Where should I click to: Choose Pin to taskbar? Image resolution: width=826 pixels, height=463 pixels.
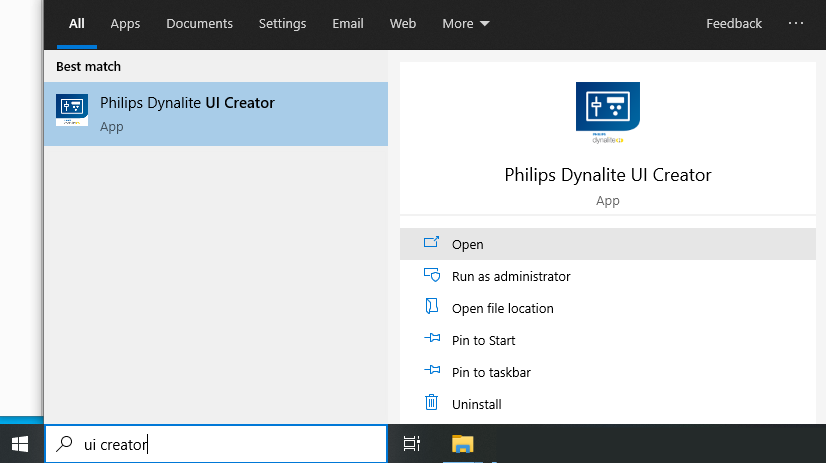[608, 372]
